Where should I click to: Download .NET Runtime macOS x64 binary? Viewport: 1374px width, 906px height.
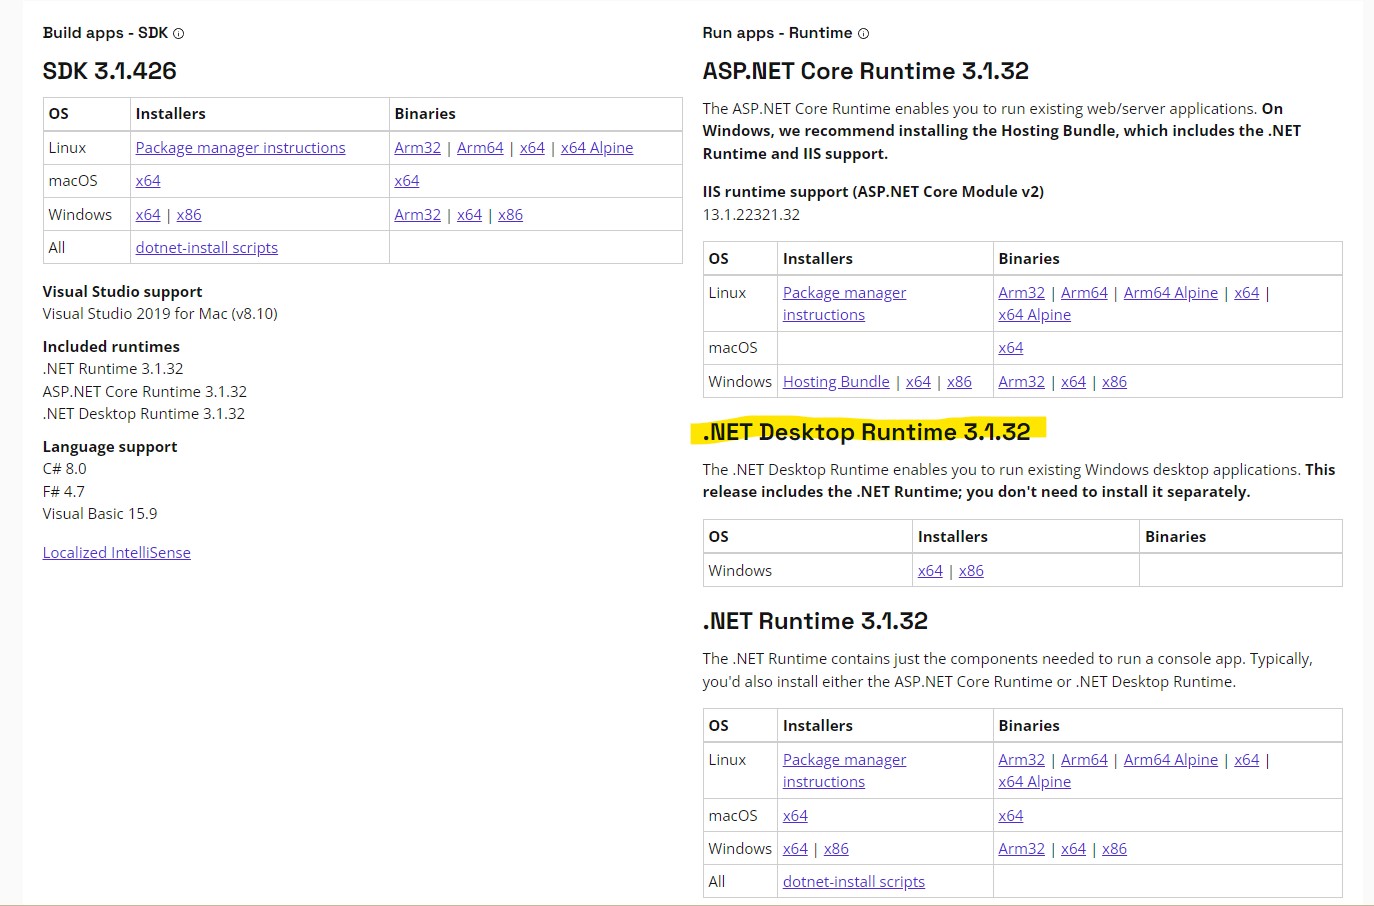(x=1011, y=816)
